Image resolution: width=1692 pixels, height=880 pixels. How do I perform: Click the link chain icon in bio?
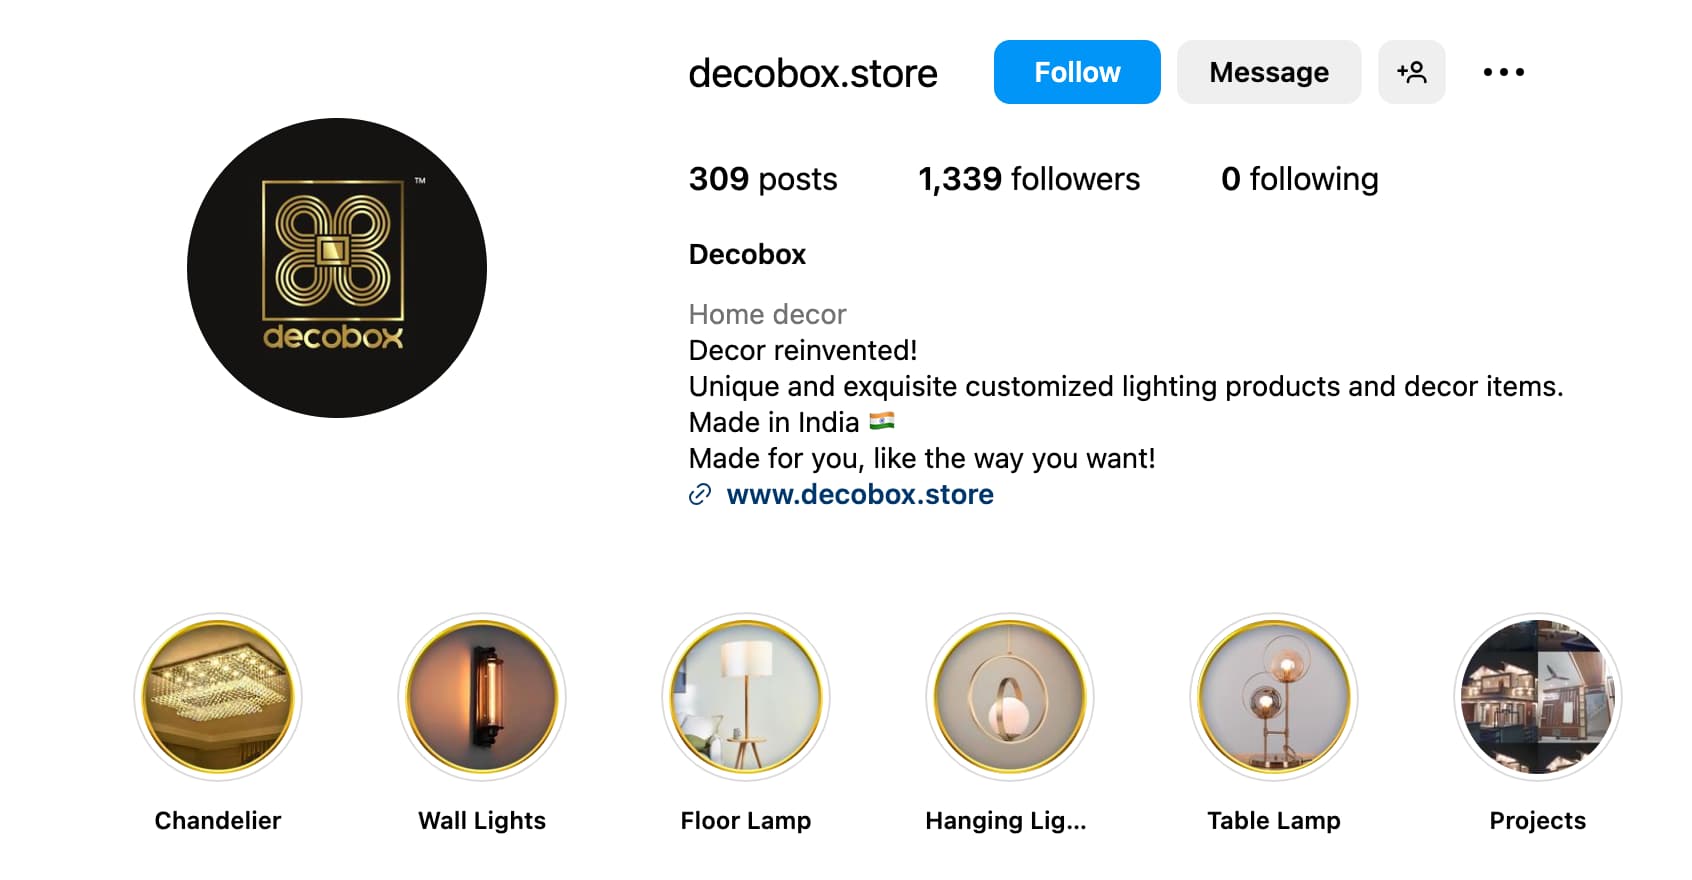coord(700,494)
